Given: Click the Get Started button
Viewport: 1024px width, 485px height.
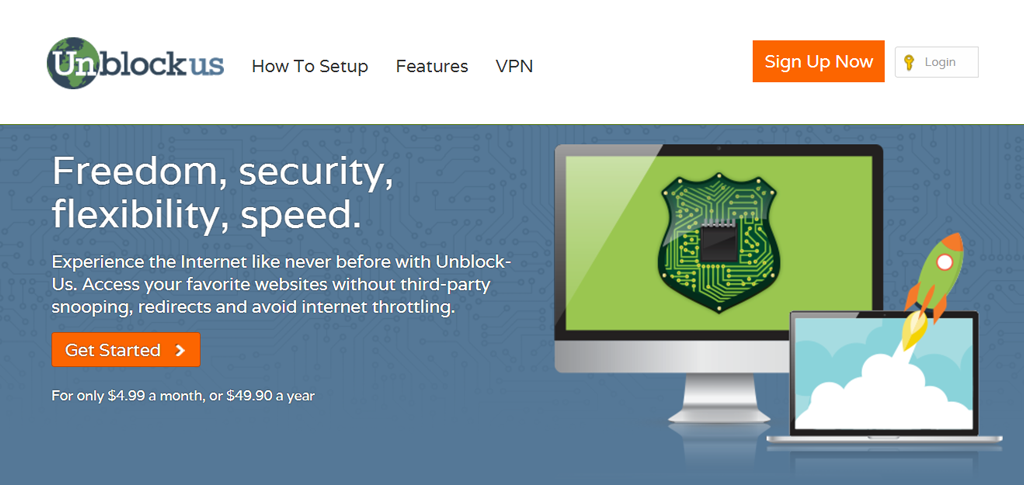Looking at the screenshot, I should [x=126, y=350].
